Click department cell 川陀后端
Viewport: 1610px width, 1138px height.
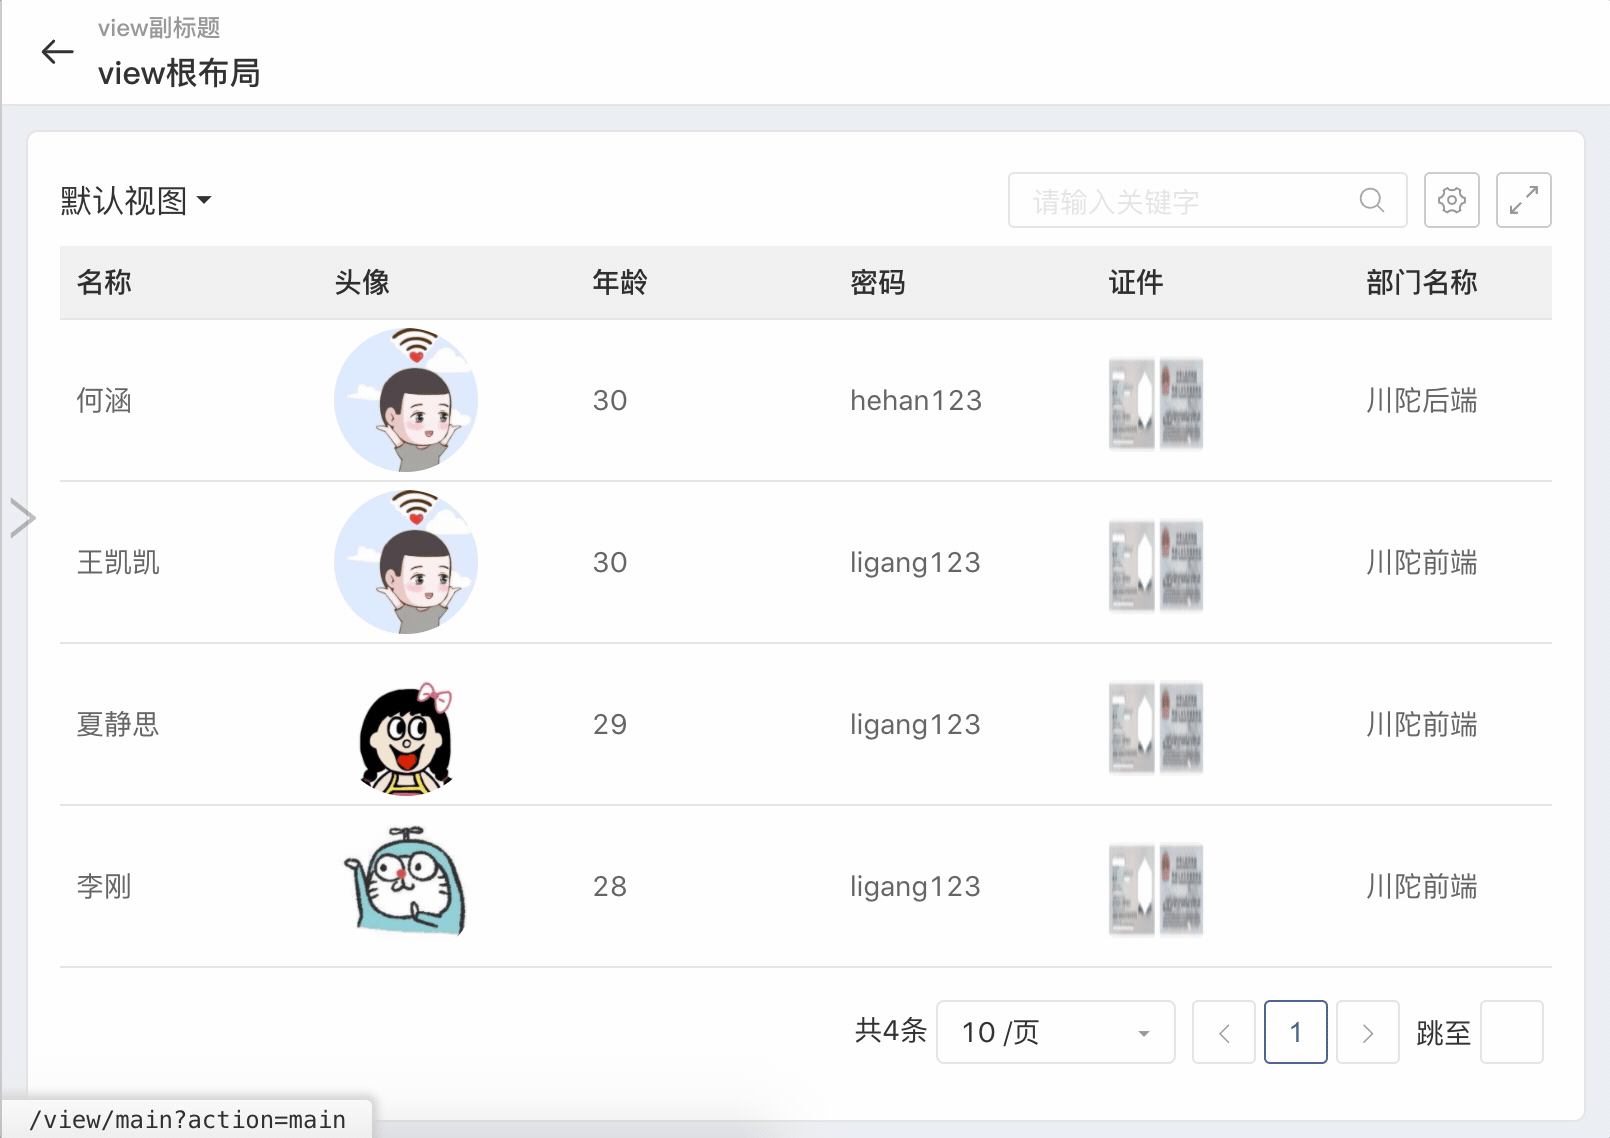1422,400
